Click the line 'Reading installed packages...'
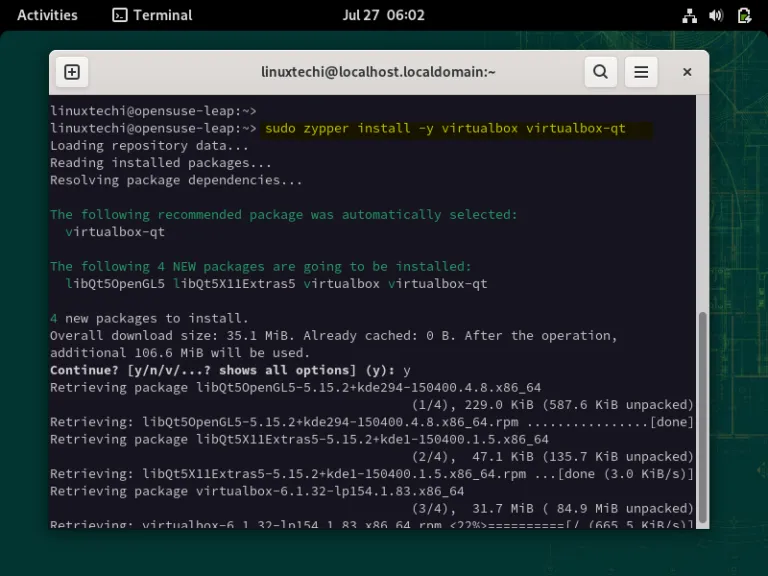 [161, 163]
